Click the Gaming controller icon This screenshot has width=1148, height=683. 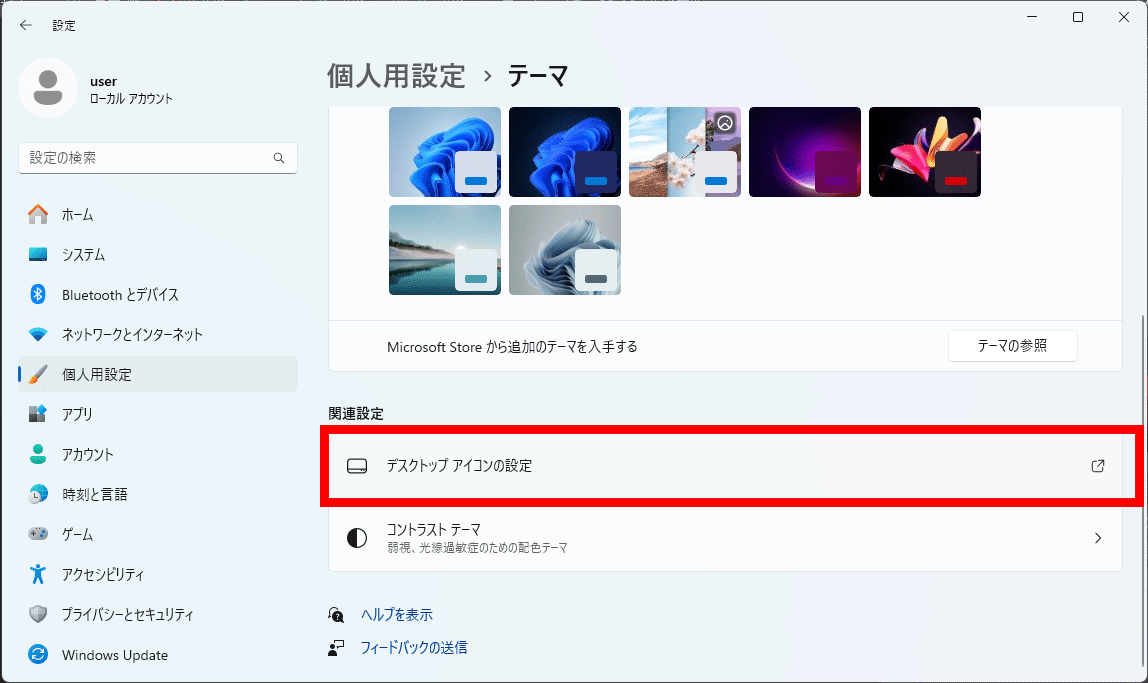[x=38, y=534]
